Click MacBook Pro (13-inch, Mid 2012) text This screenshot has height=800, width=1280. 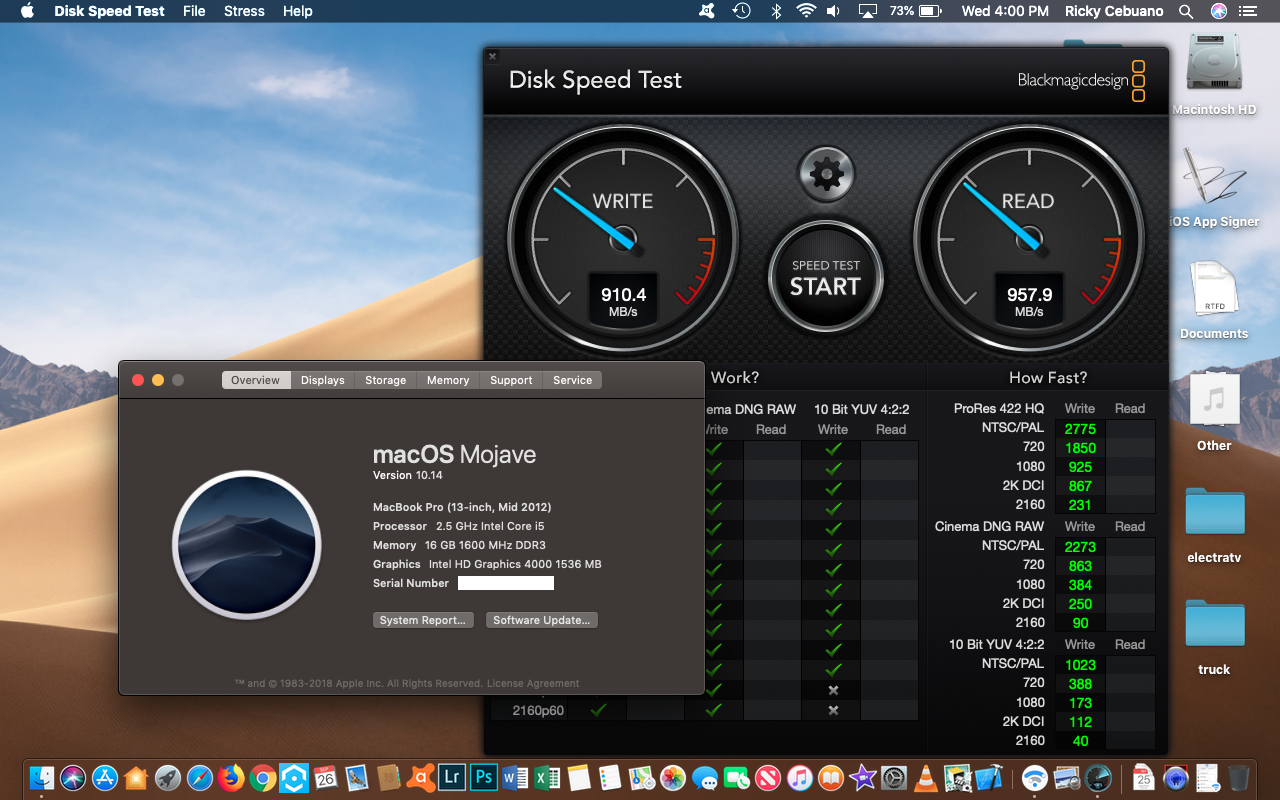coord(462,507)
